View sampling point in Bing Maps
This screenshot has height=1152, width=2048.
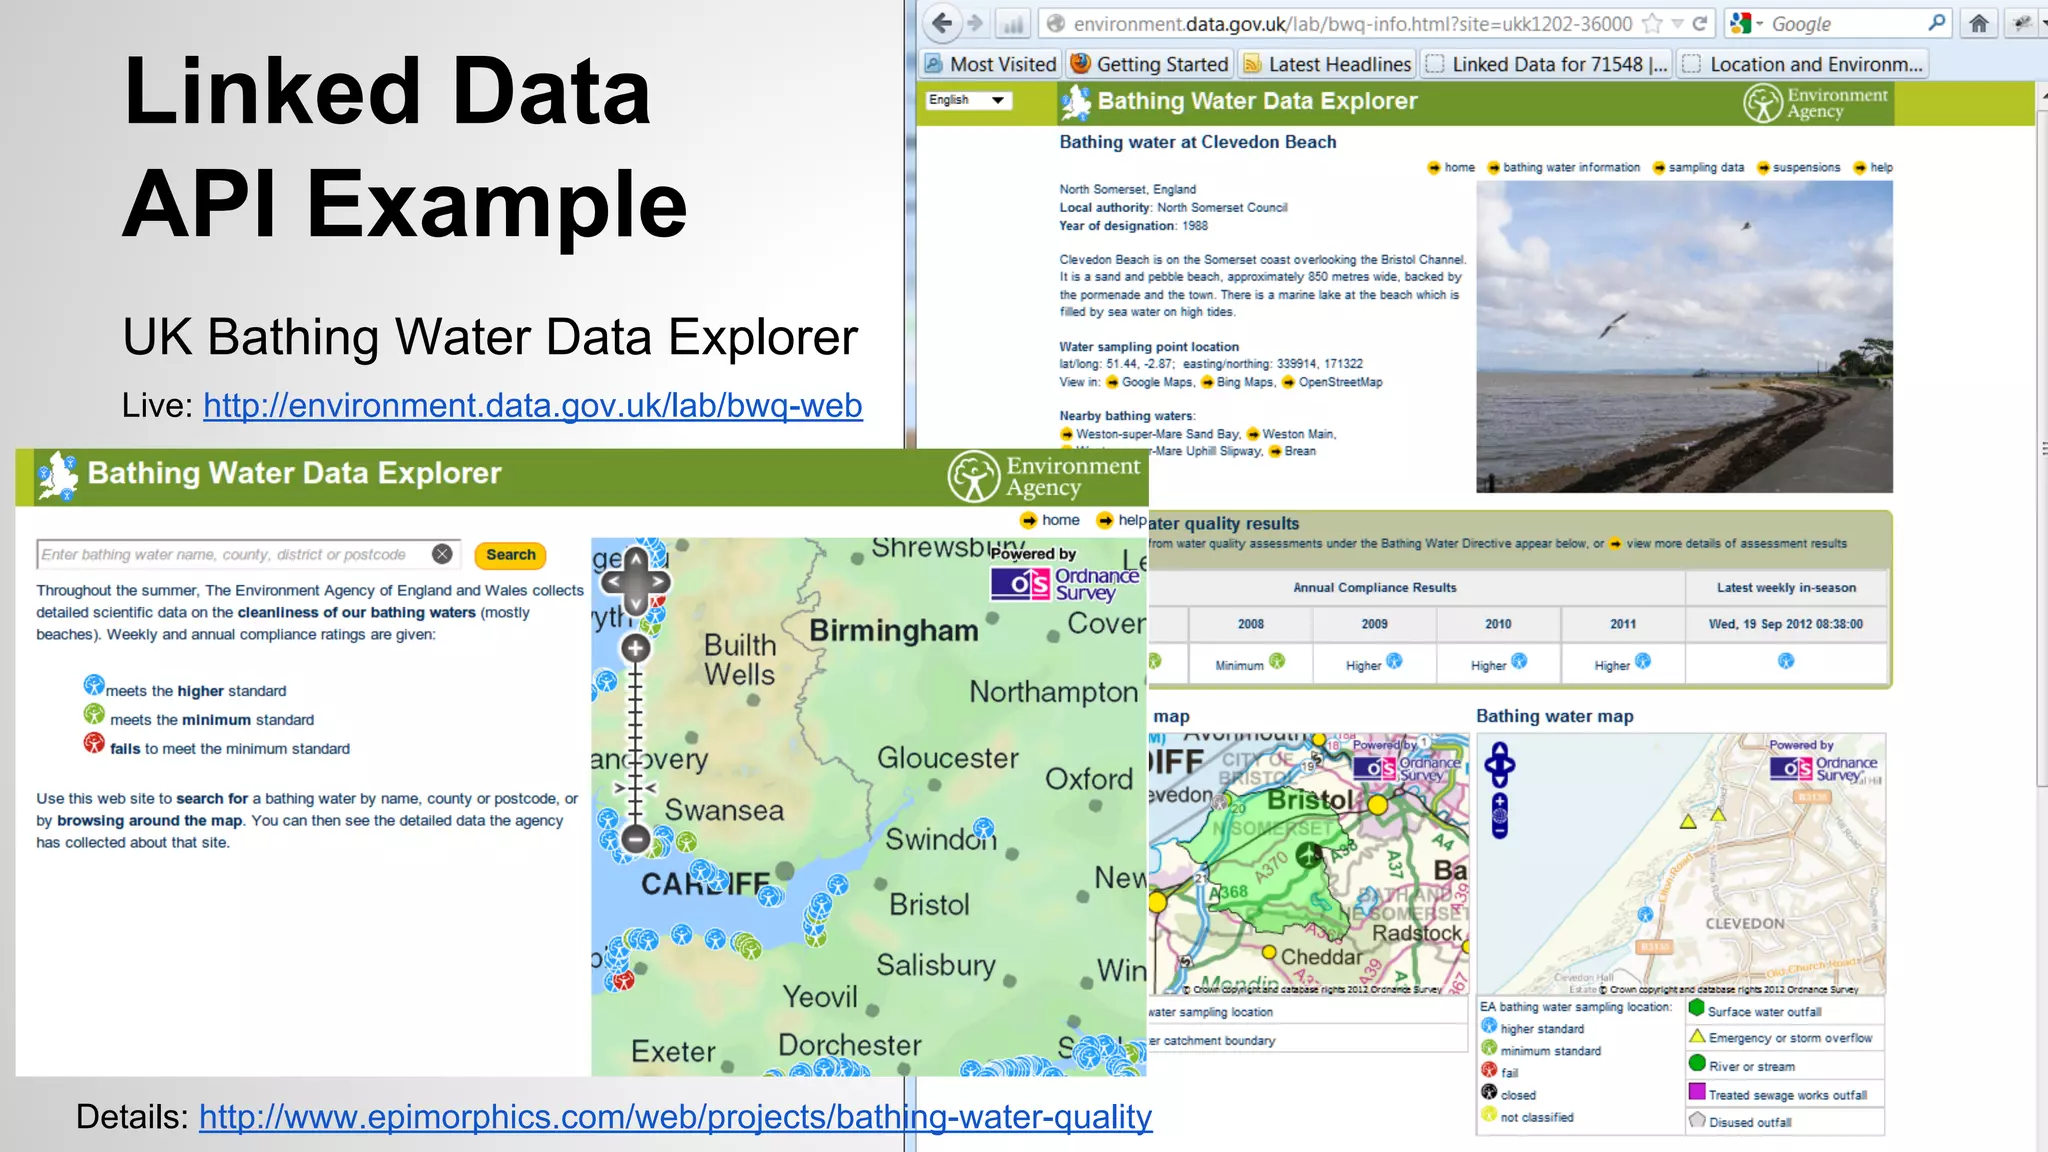[x=1238, y=382]
